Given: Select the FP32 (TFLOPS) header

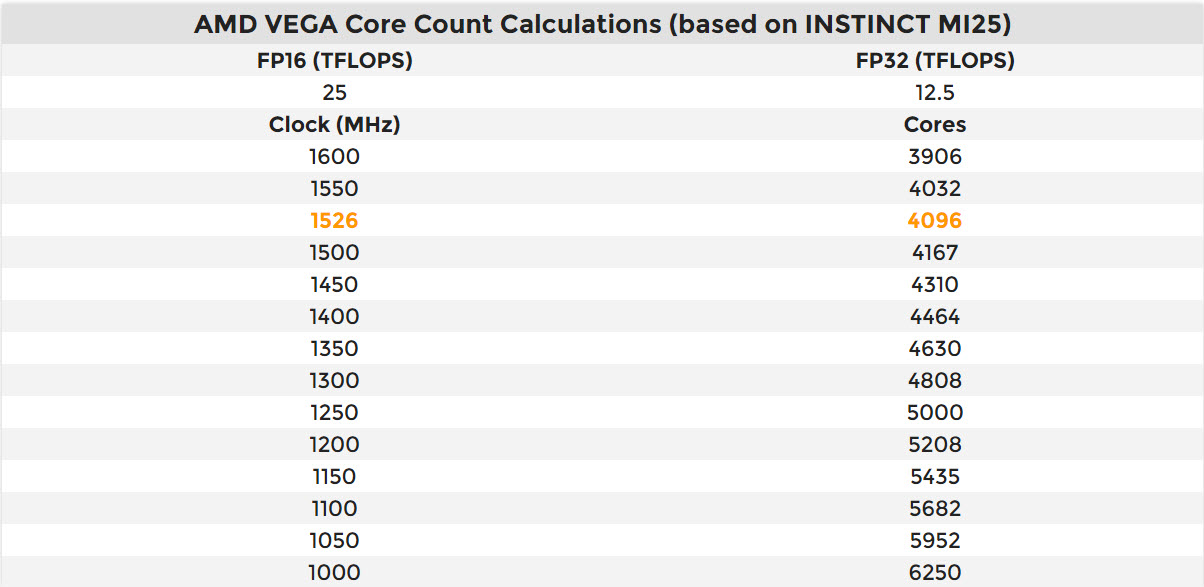Looking at the screenshot, I should 935,61.
